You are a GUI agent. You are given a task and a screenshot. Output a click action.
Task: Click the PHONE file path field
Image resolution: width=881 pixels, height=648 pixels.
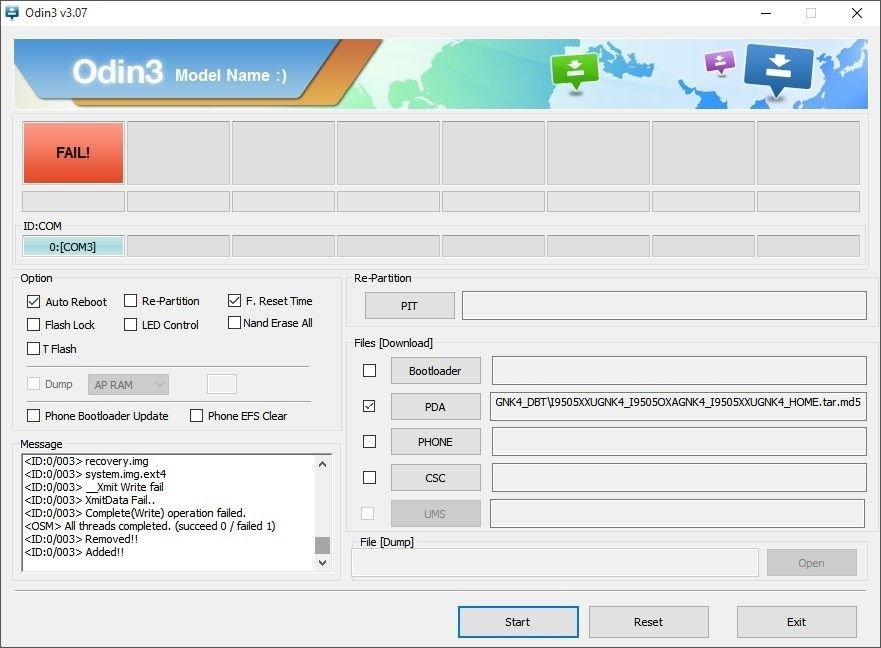click(x=679, y=442)
